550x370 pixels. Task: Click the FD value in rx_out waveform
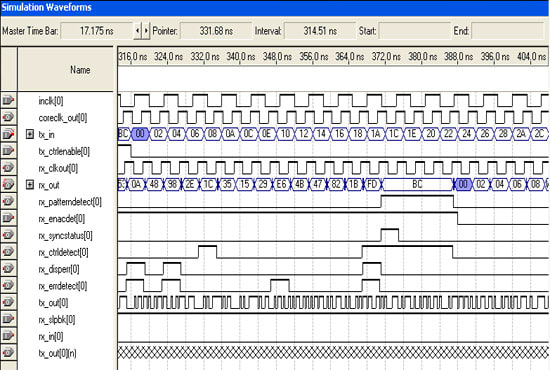pyautogui.click(x=373, y=184)
